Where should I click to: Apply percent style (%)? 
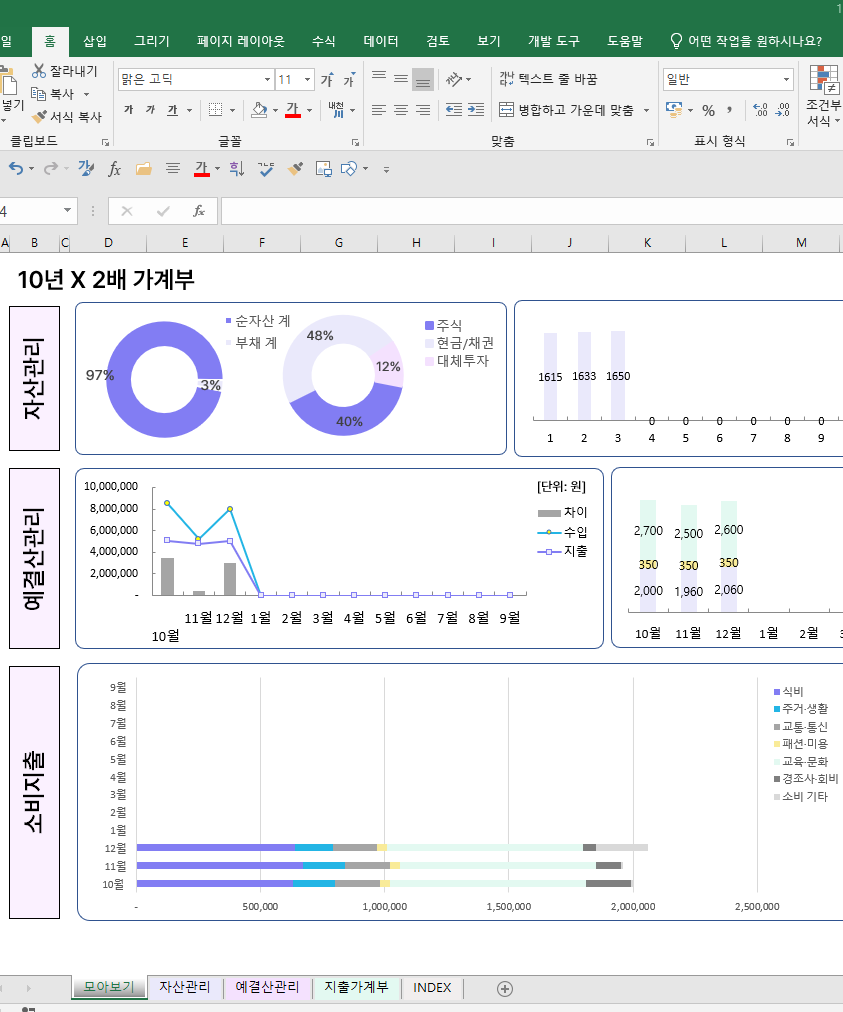coord(709,110)
